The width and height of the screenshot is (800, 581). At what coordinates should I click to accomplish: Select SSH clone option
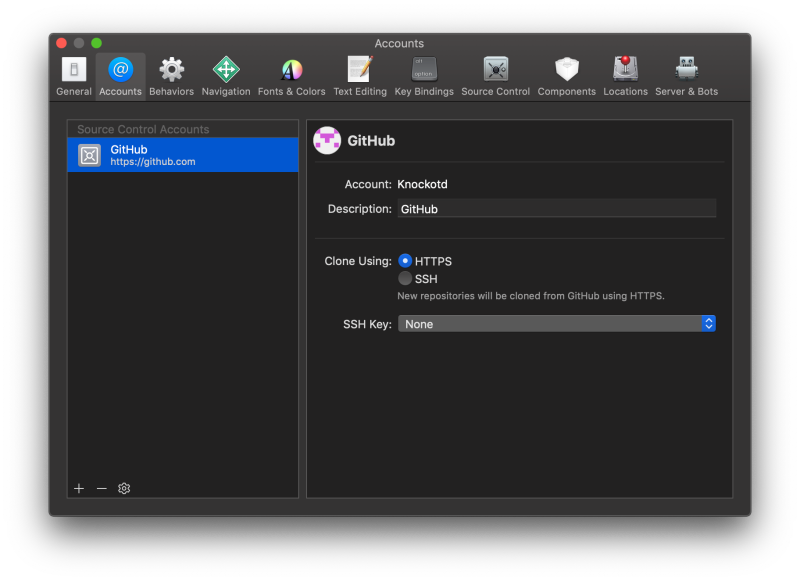405,279
